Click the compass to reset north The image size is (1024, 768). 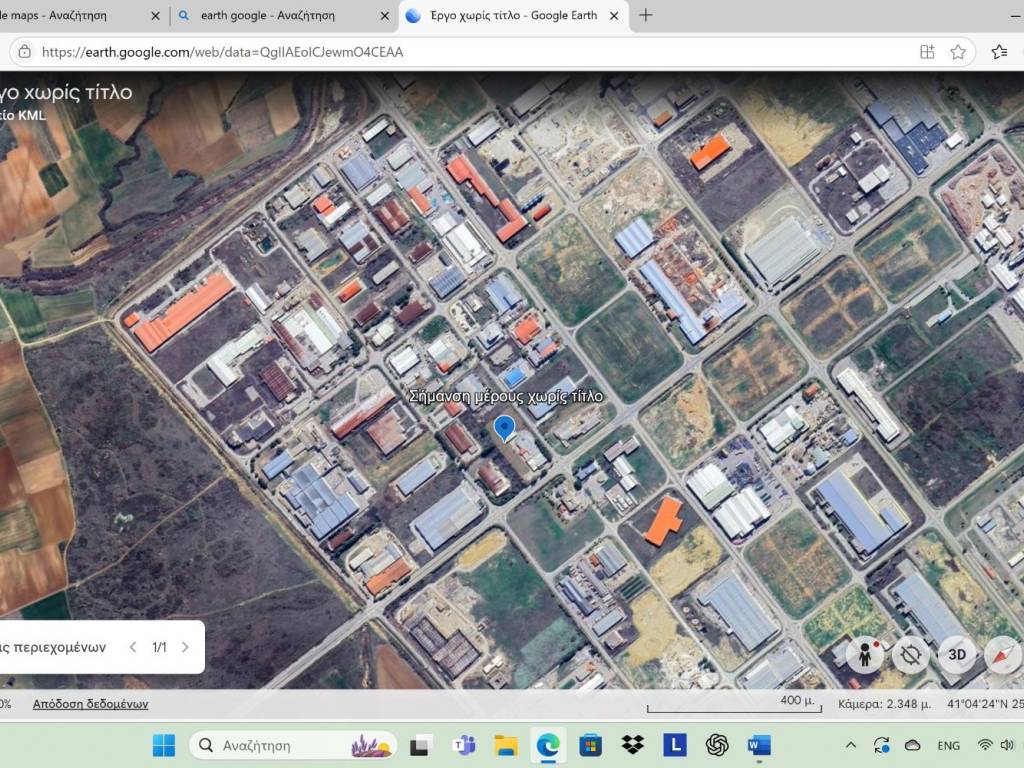1002,655
